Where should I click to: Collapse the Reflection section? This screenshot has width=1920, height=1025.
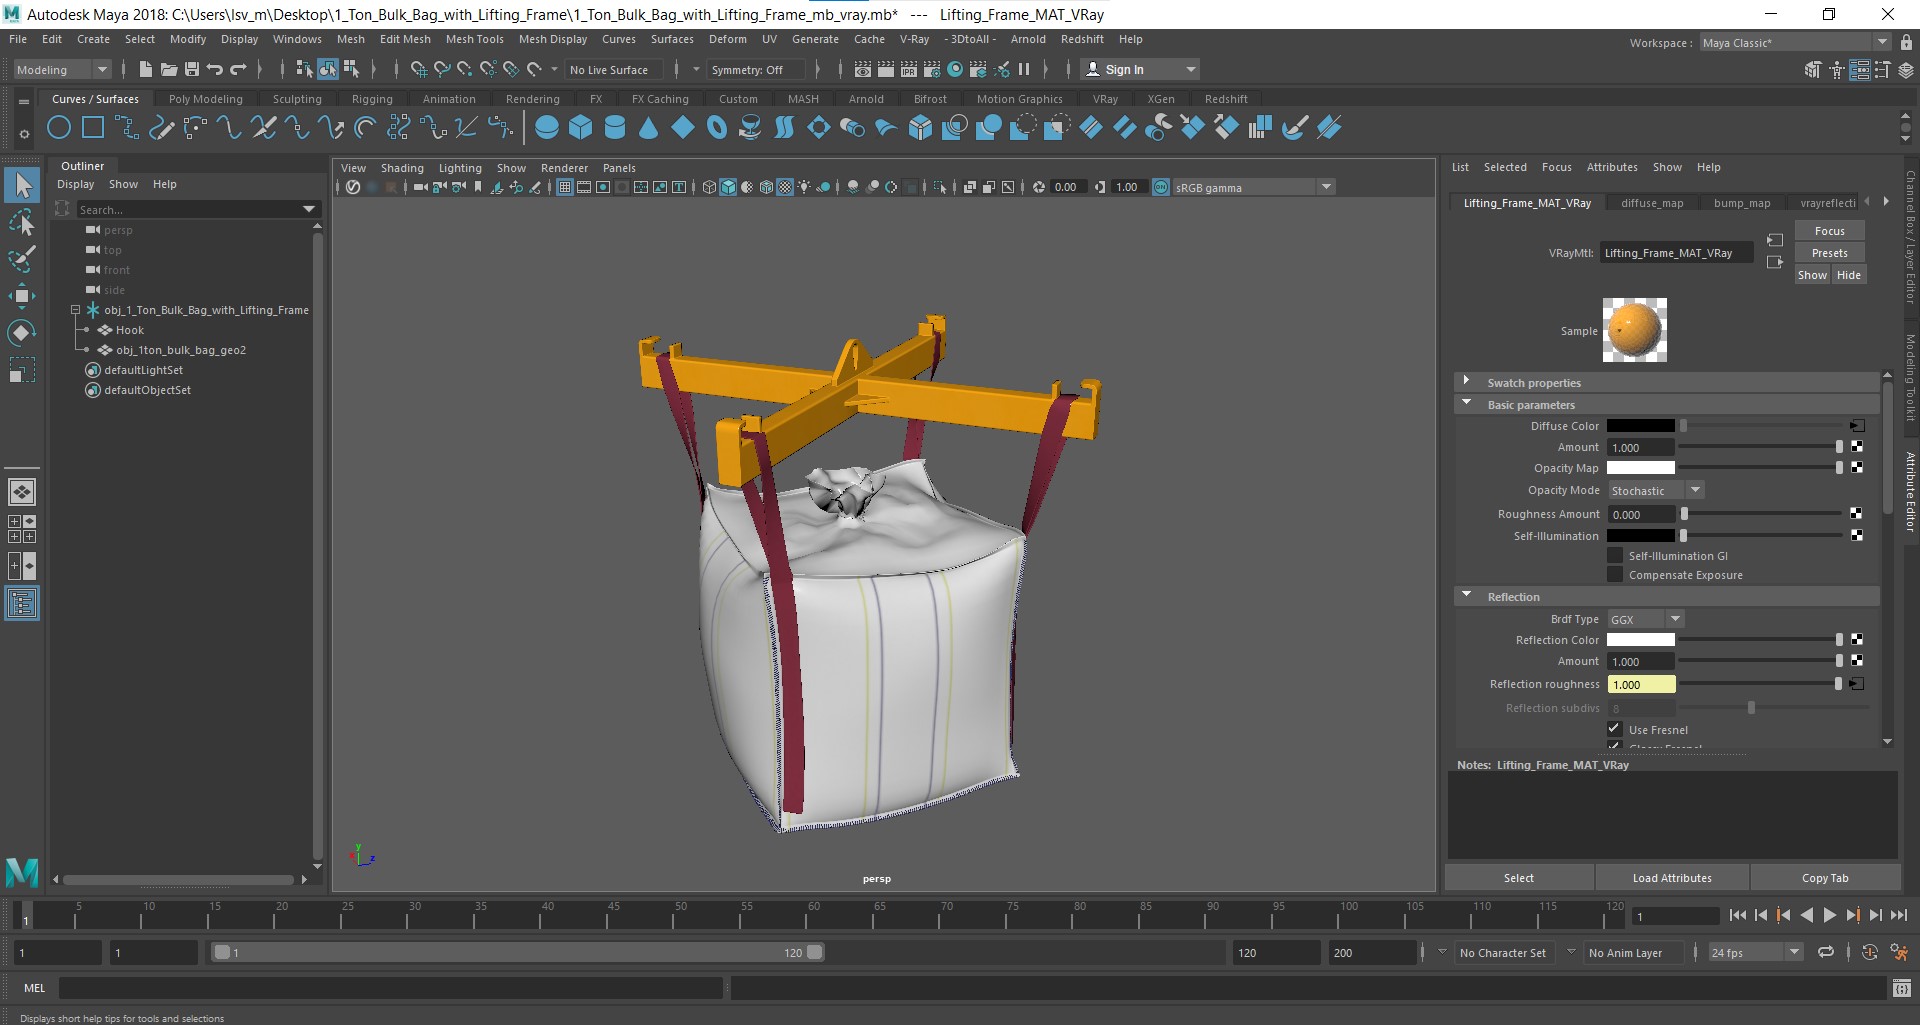(x=1466, y=596)
